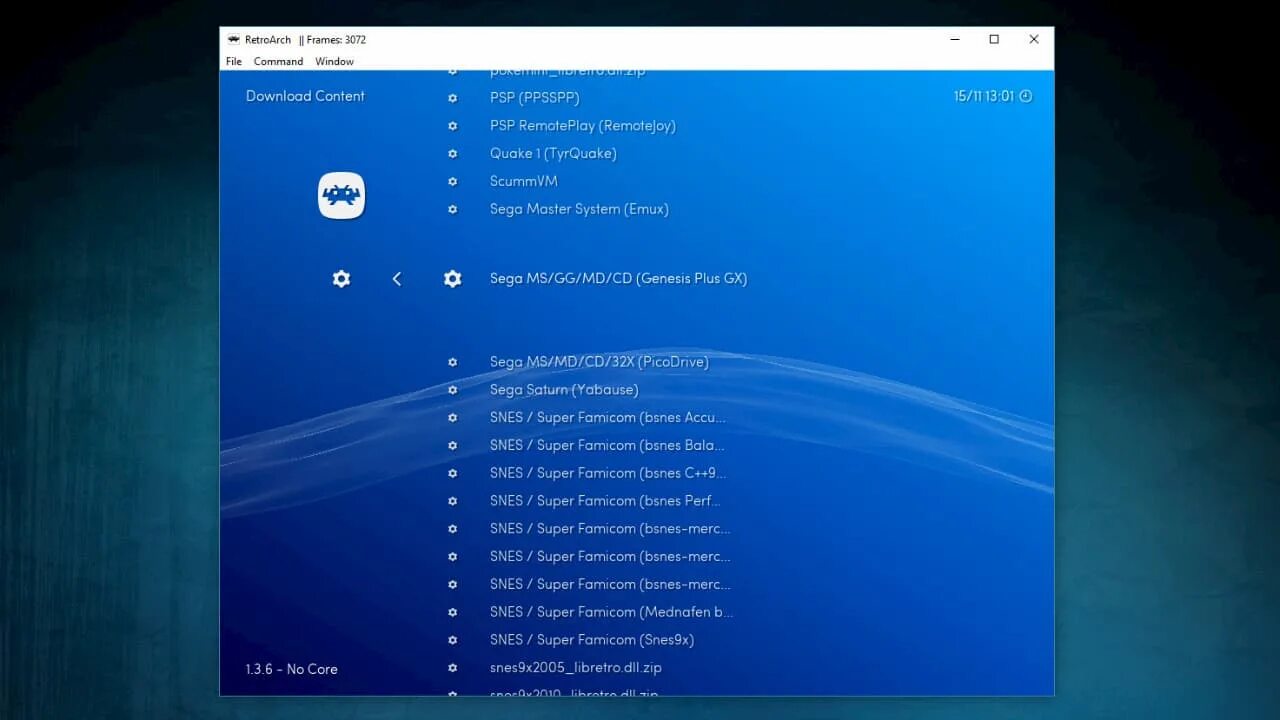This screenshot has width=1280, height=720.
Task: Click gear icon next to Sega Master System (Emux)
Action: coord(452,210)
